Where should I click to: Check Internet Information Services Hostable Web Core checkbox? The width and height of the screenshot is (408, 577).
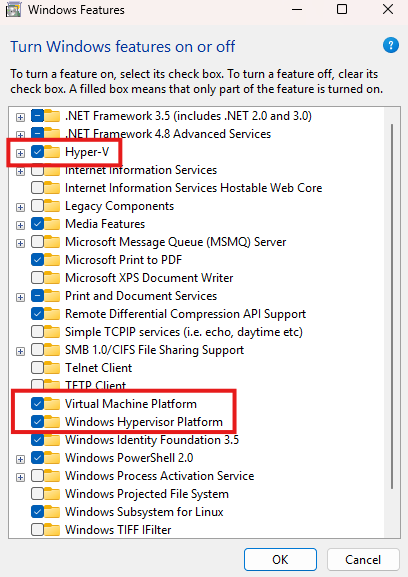(38, 188)
